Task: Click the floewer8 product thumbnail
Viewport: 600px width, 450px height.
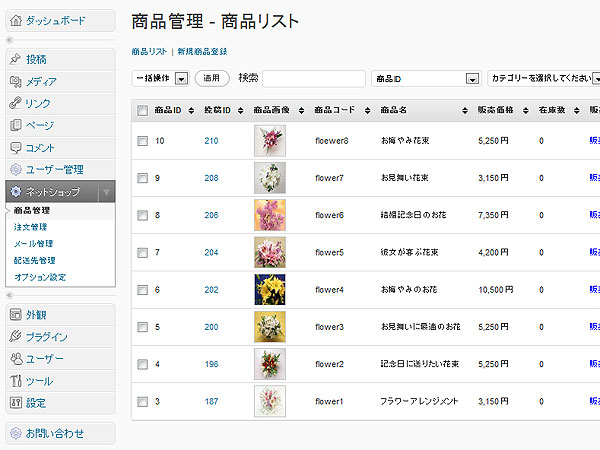Action: [x=270, y=140]
